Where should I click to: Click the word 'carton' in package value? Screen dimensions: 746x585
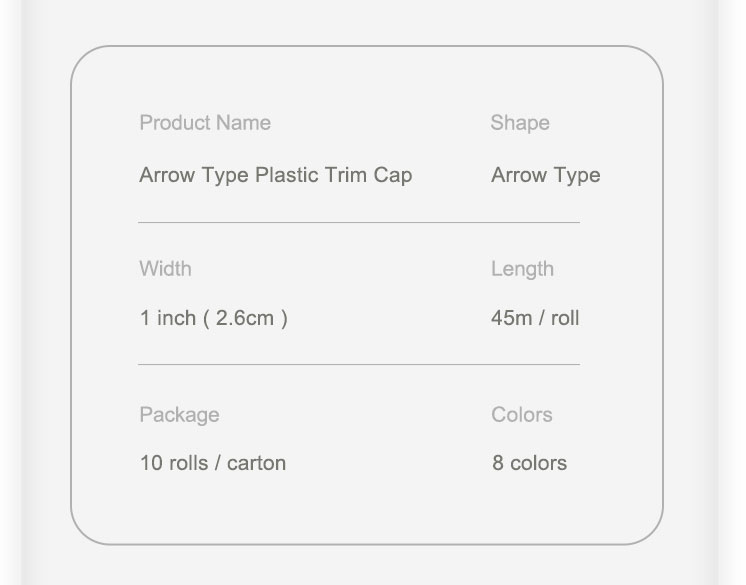click(x=256, y=463)
